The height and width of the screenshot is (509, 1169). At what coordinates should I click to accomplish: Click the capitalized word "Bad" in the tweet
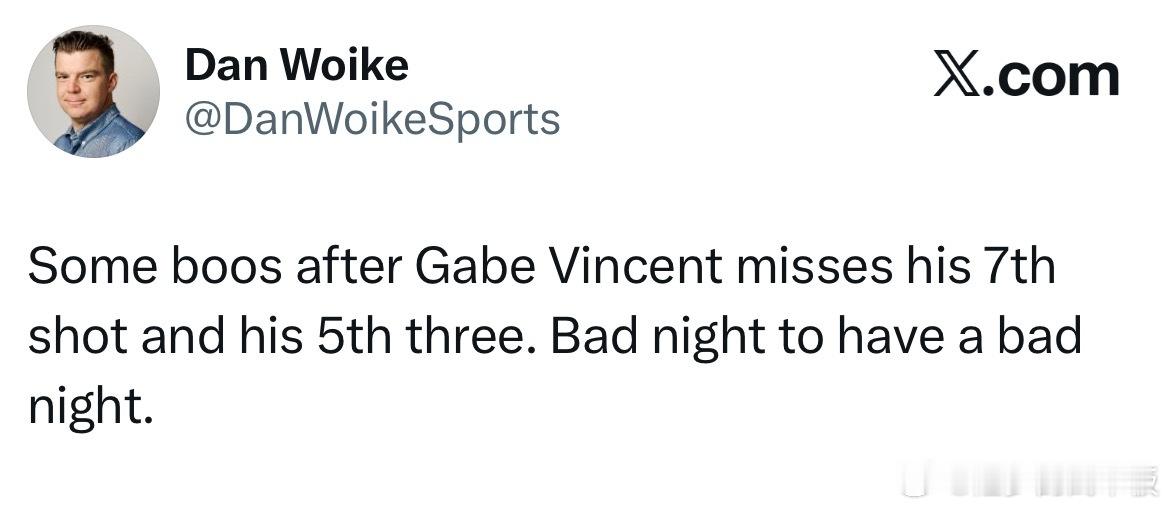[586, 338]
